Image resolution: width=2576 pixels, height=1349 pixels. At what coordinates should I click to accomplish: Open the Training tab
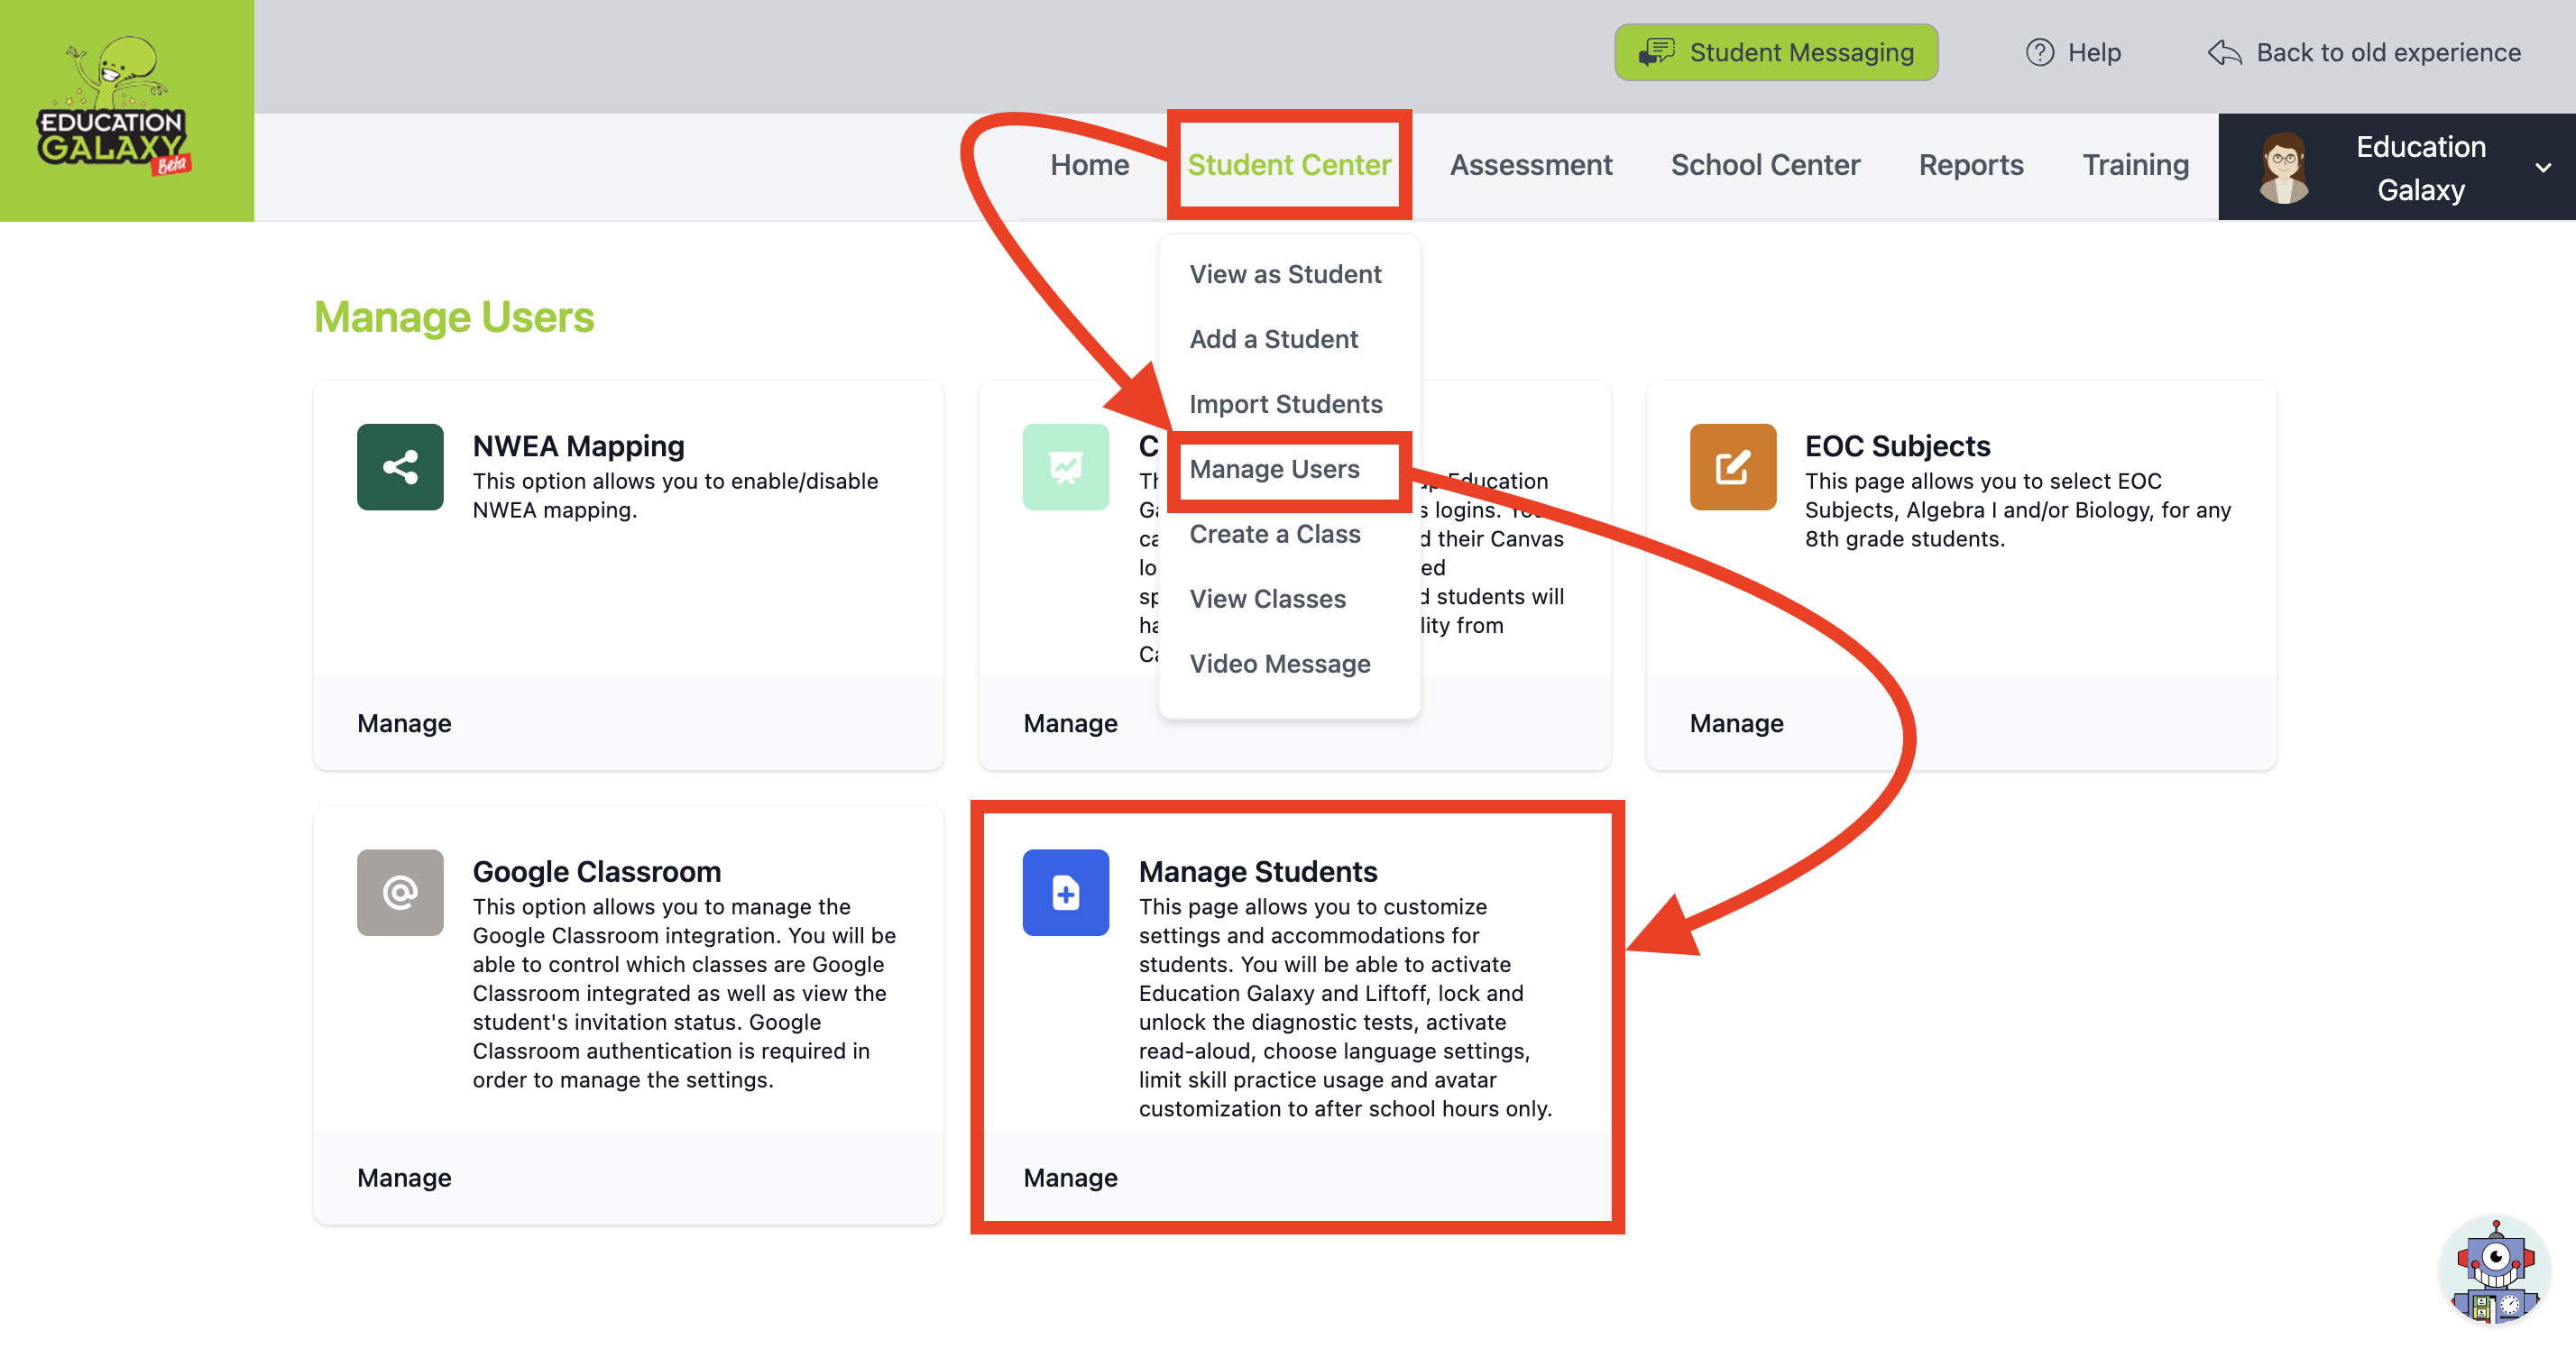(x=2135, y=165)
